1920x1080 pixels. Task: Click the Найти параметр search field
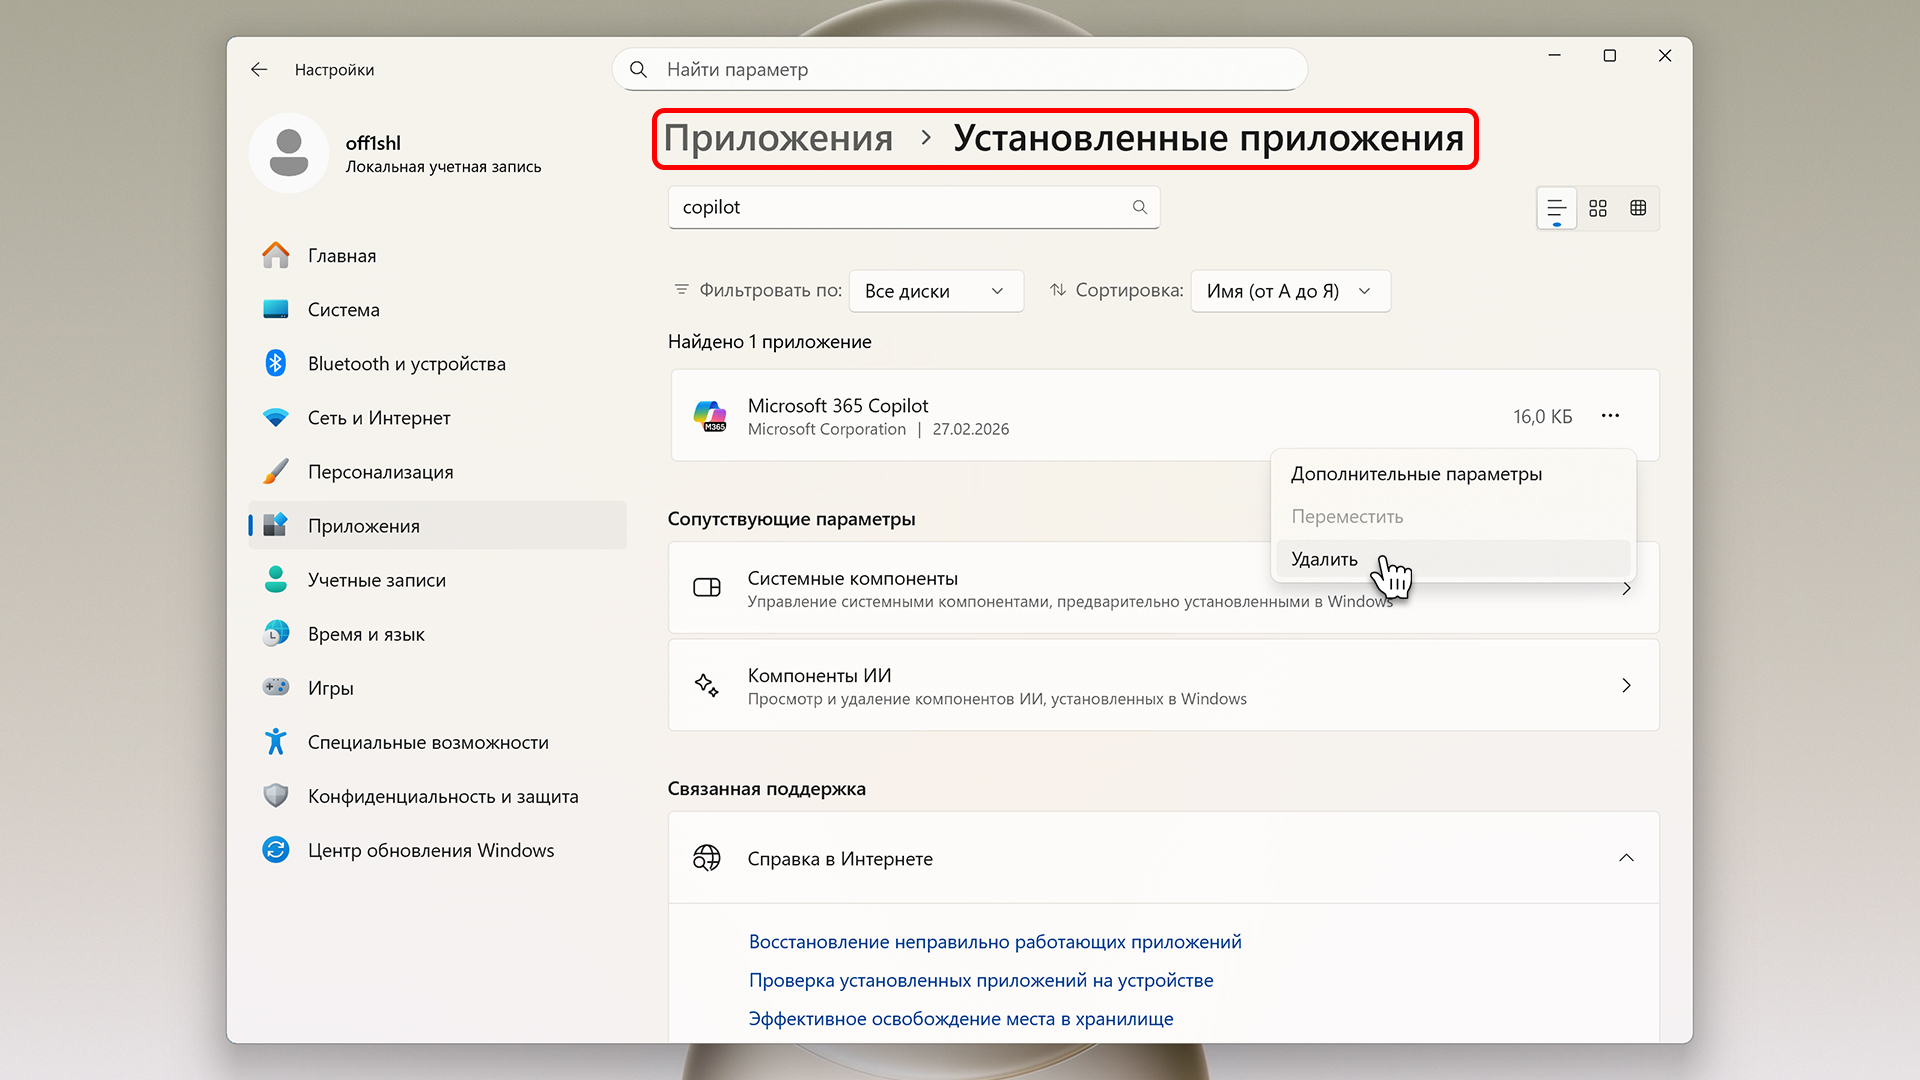(x=960, y=69)
